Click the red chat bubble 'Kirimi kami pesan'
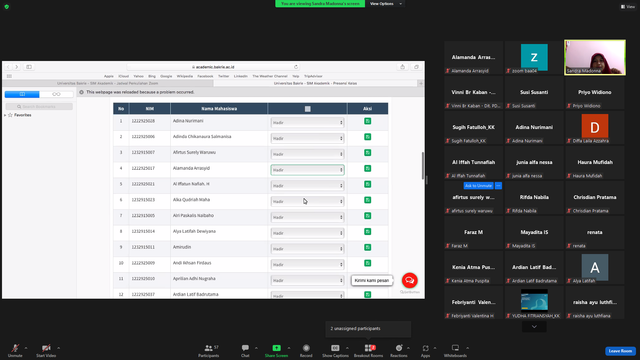 (409, 280)
